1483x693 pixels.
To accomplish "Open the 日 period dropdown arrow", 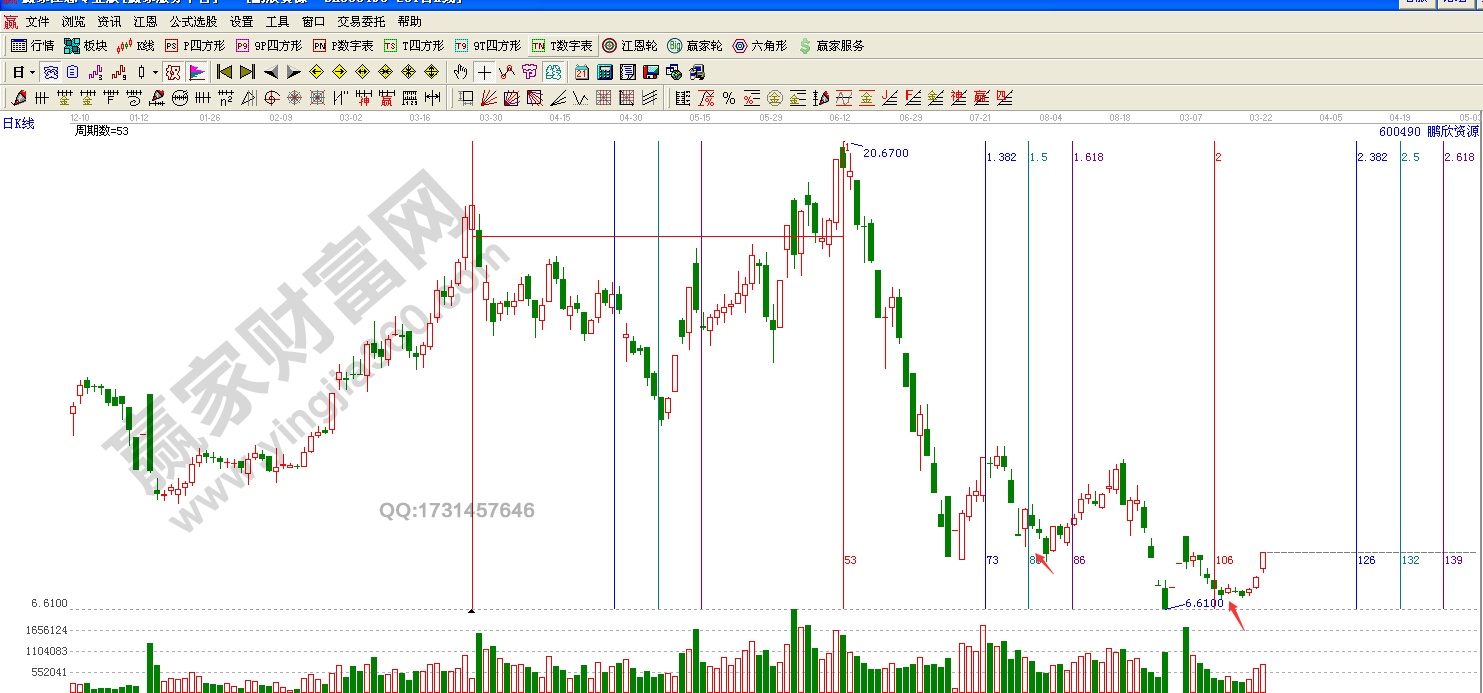I will click(x=32, y=72).
